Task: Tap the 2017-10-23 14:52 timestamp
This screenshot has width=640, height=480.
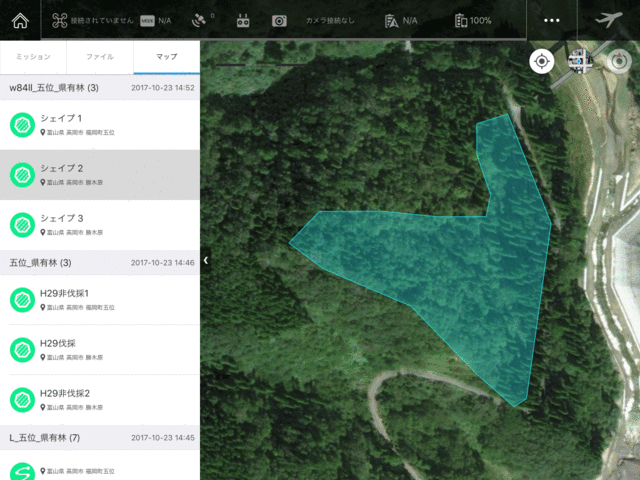Action: coord(163,88)
